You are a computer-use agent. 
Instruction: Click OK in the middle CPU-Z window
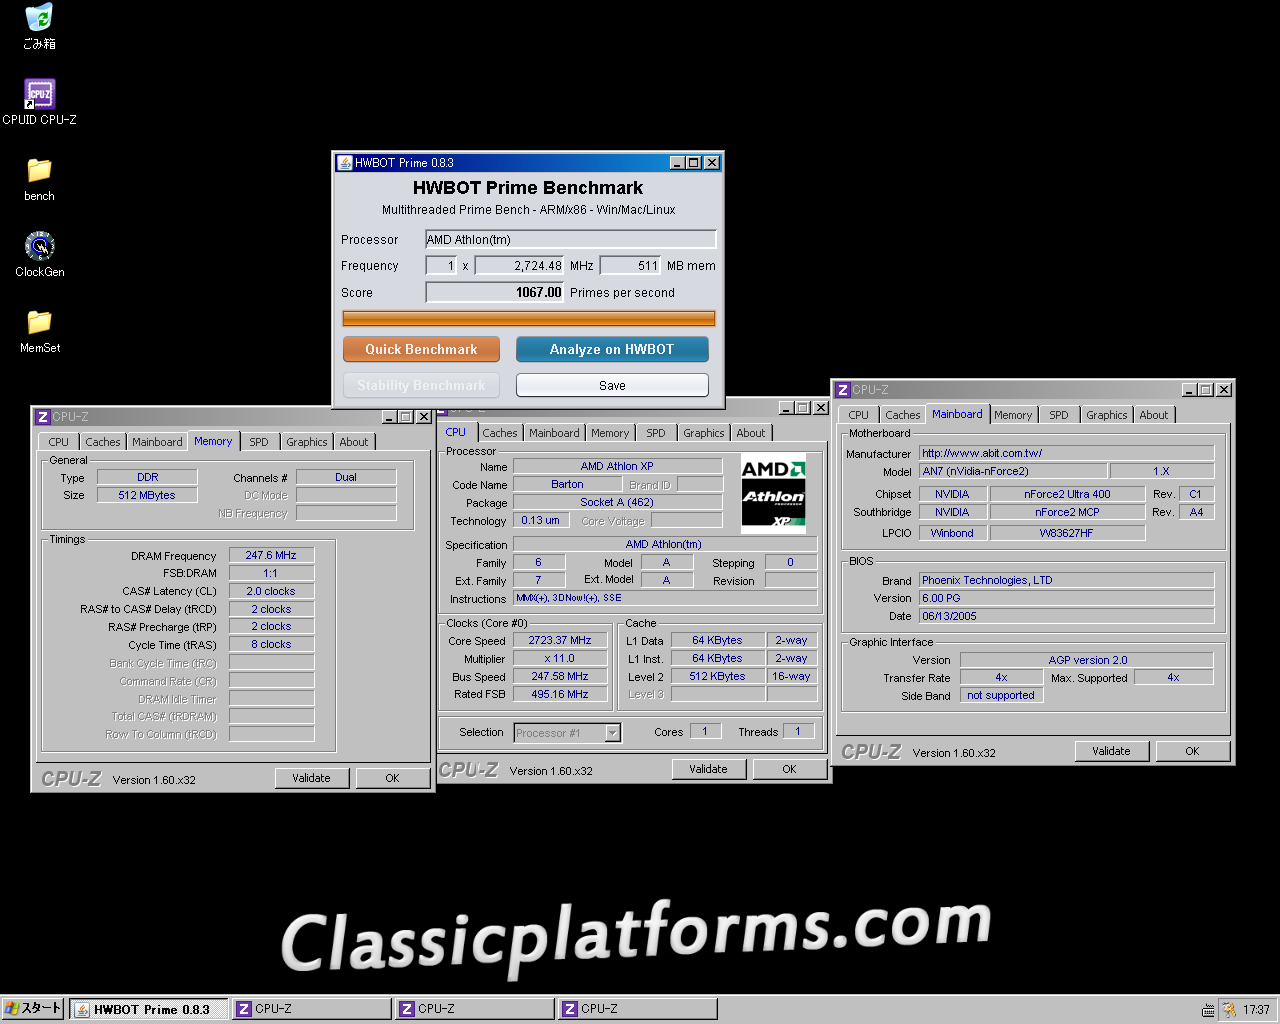790,769
